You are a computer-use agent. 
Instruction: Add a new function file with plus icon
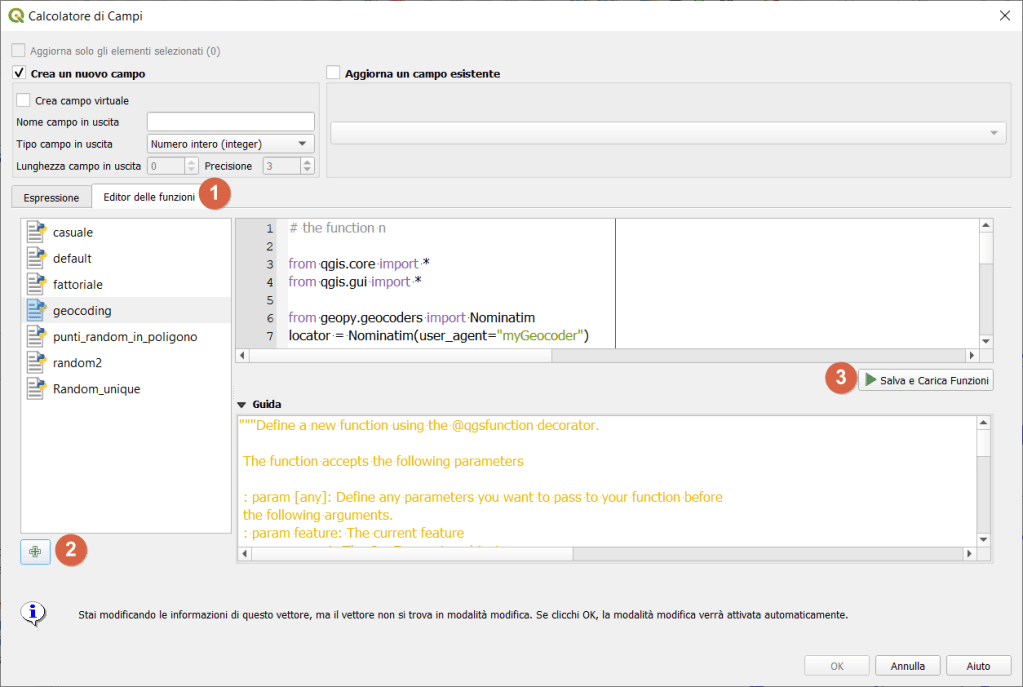pos(35,551)
